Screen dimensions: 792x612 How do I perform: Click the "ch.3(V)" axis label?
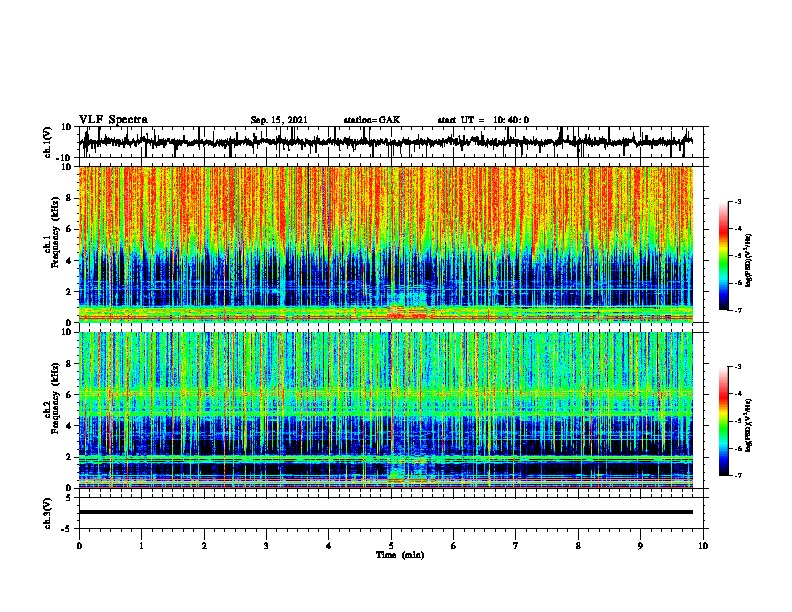[48, 514]
